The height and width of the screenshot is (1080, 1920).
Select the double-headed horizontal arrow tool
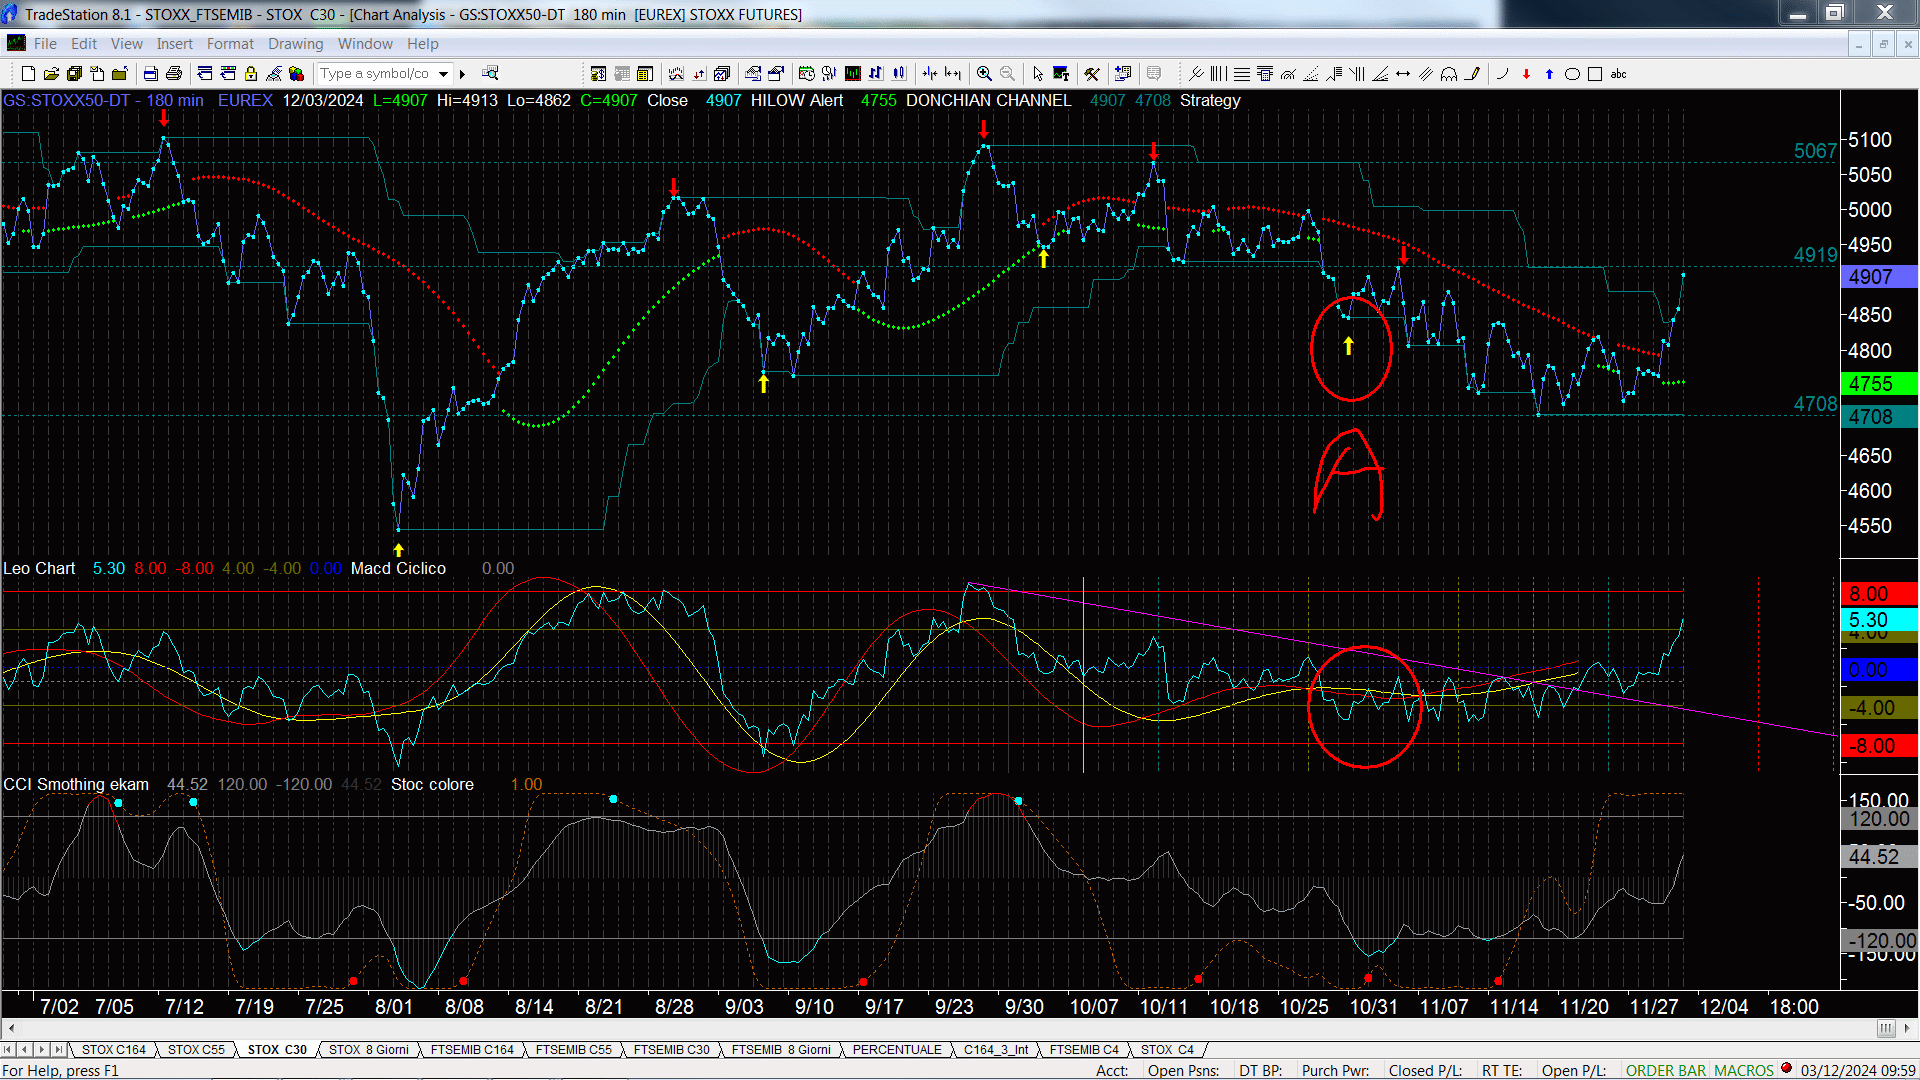click(x=1403, y=74)
